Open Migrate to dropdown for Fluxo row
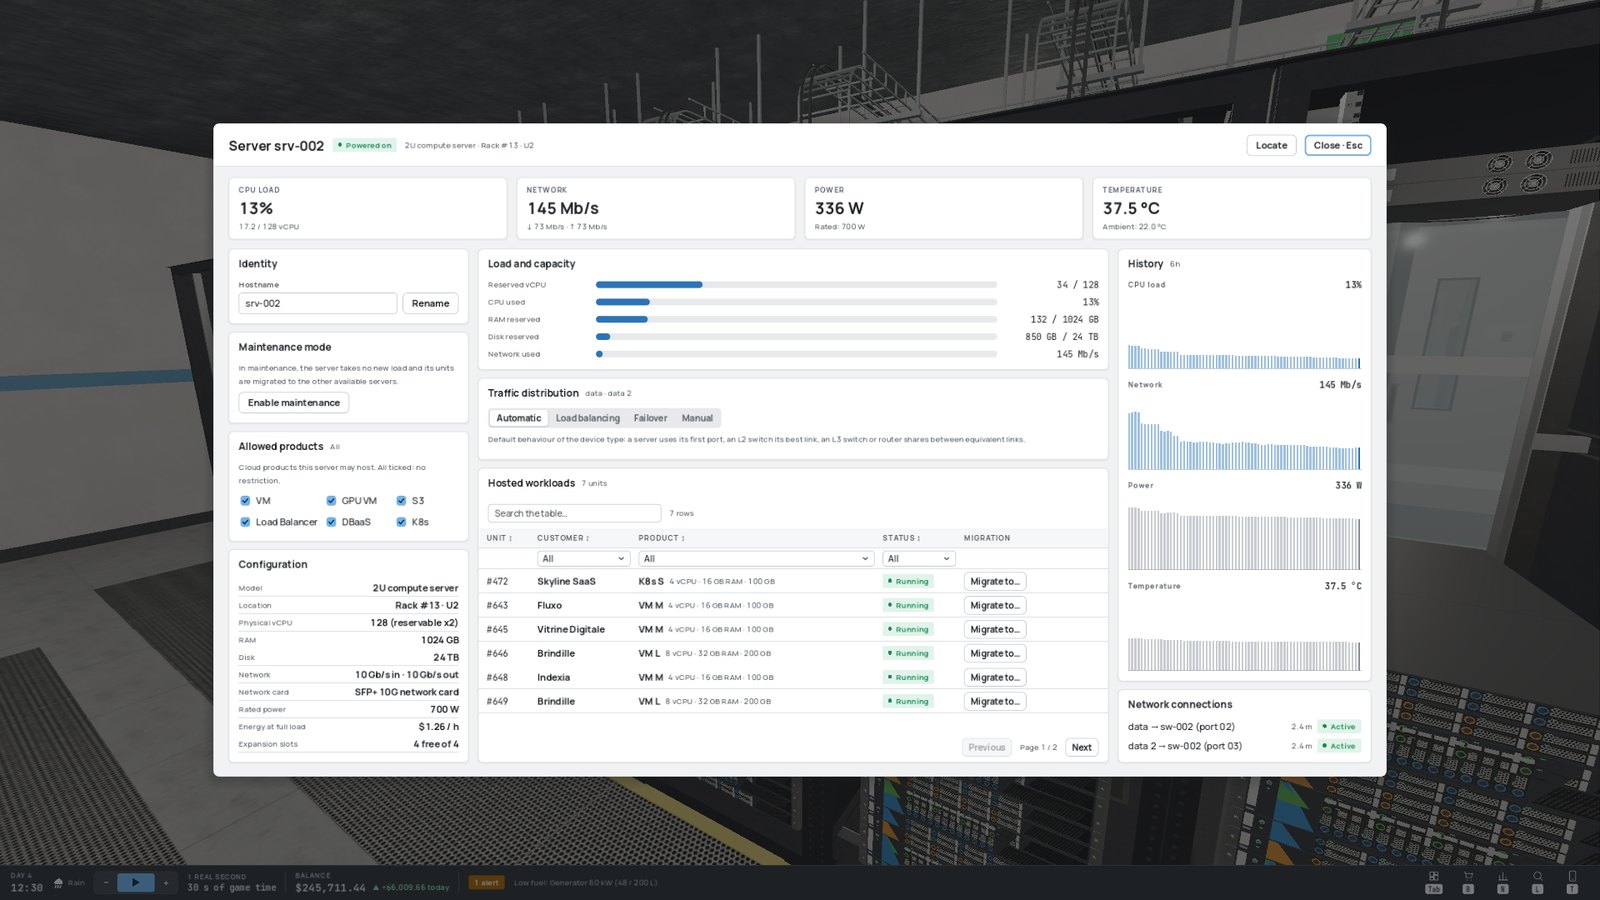The width and height of the screenshot is (1600, 900). coord(995,606)
